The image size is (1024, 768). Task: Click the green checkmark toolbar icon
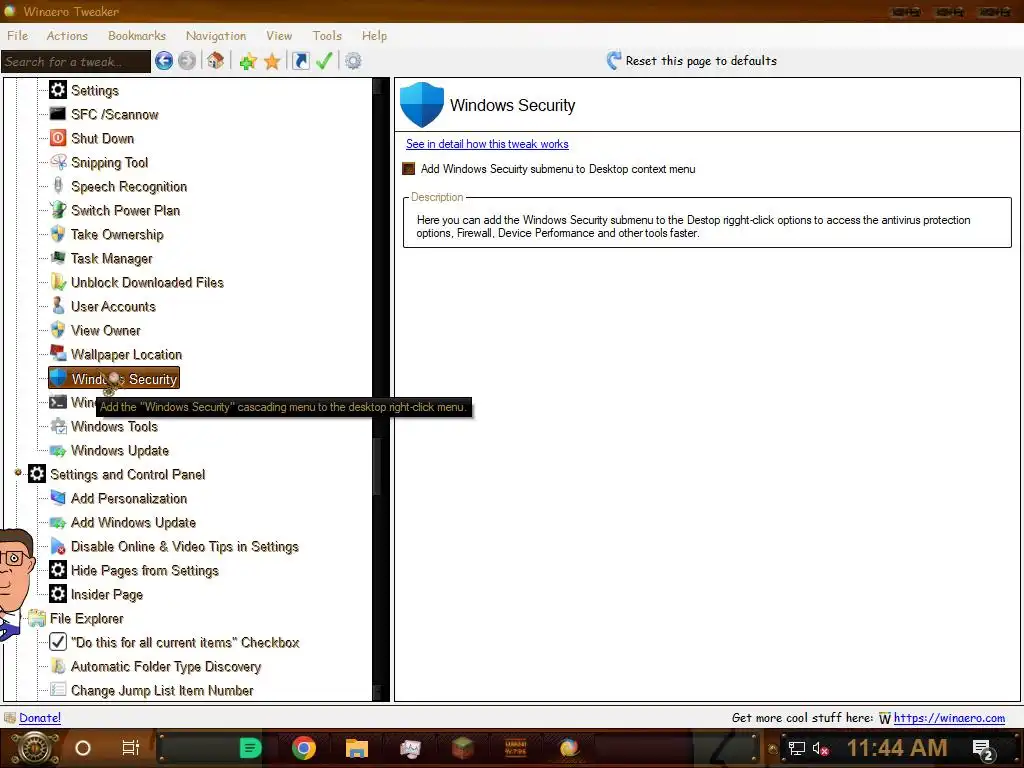(x=324, y=61)
